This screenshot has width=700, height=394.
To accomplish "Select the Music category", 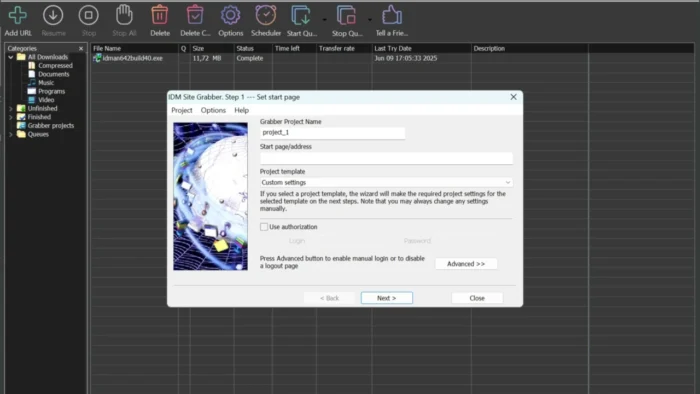I will [x=46, y=83].
